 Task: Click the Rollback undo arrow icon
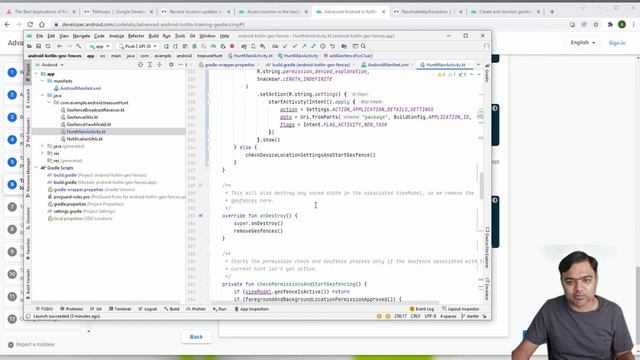coord(333,46)
